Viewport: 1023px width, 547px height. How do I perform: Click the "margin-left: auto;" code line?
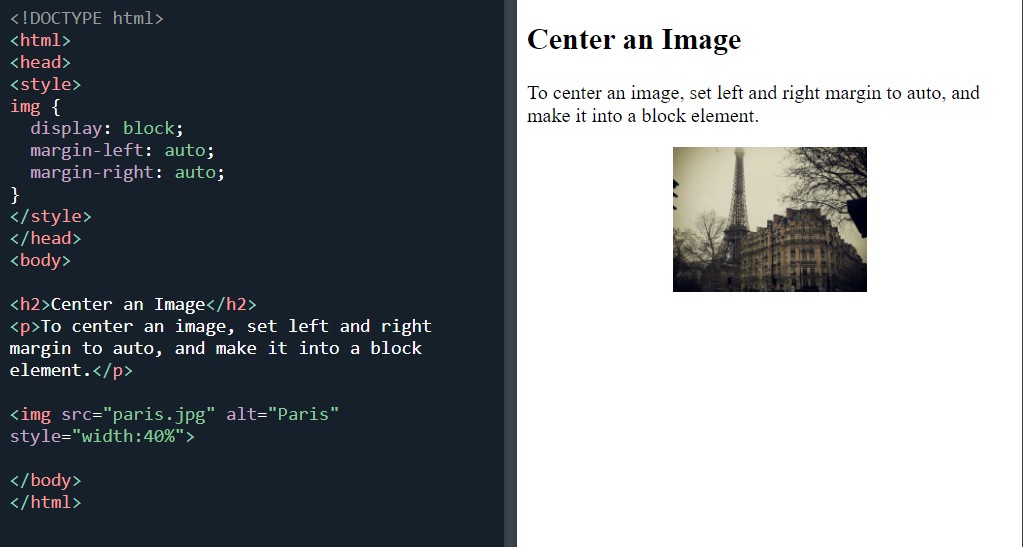click(122, 151)
